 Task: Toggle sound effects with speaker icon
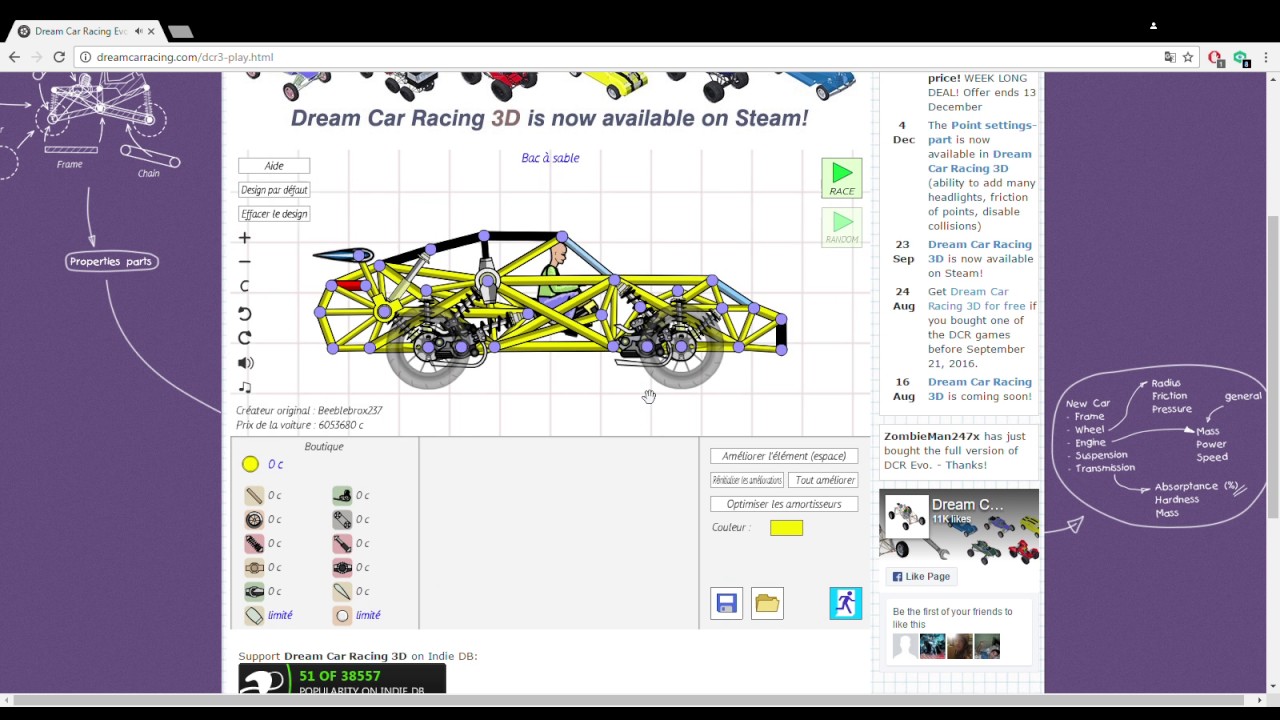[x=246, y=363]
